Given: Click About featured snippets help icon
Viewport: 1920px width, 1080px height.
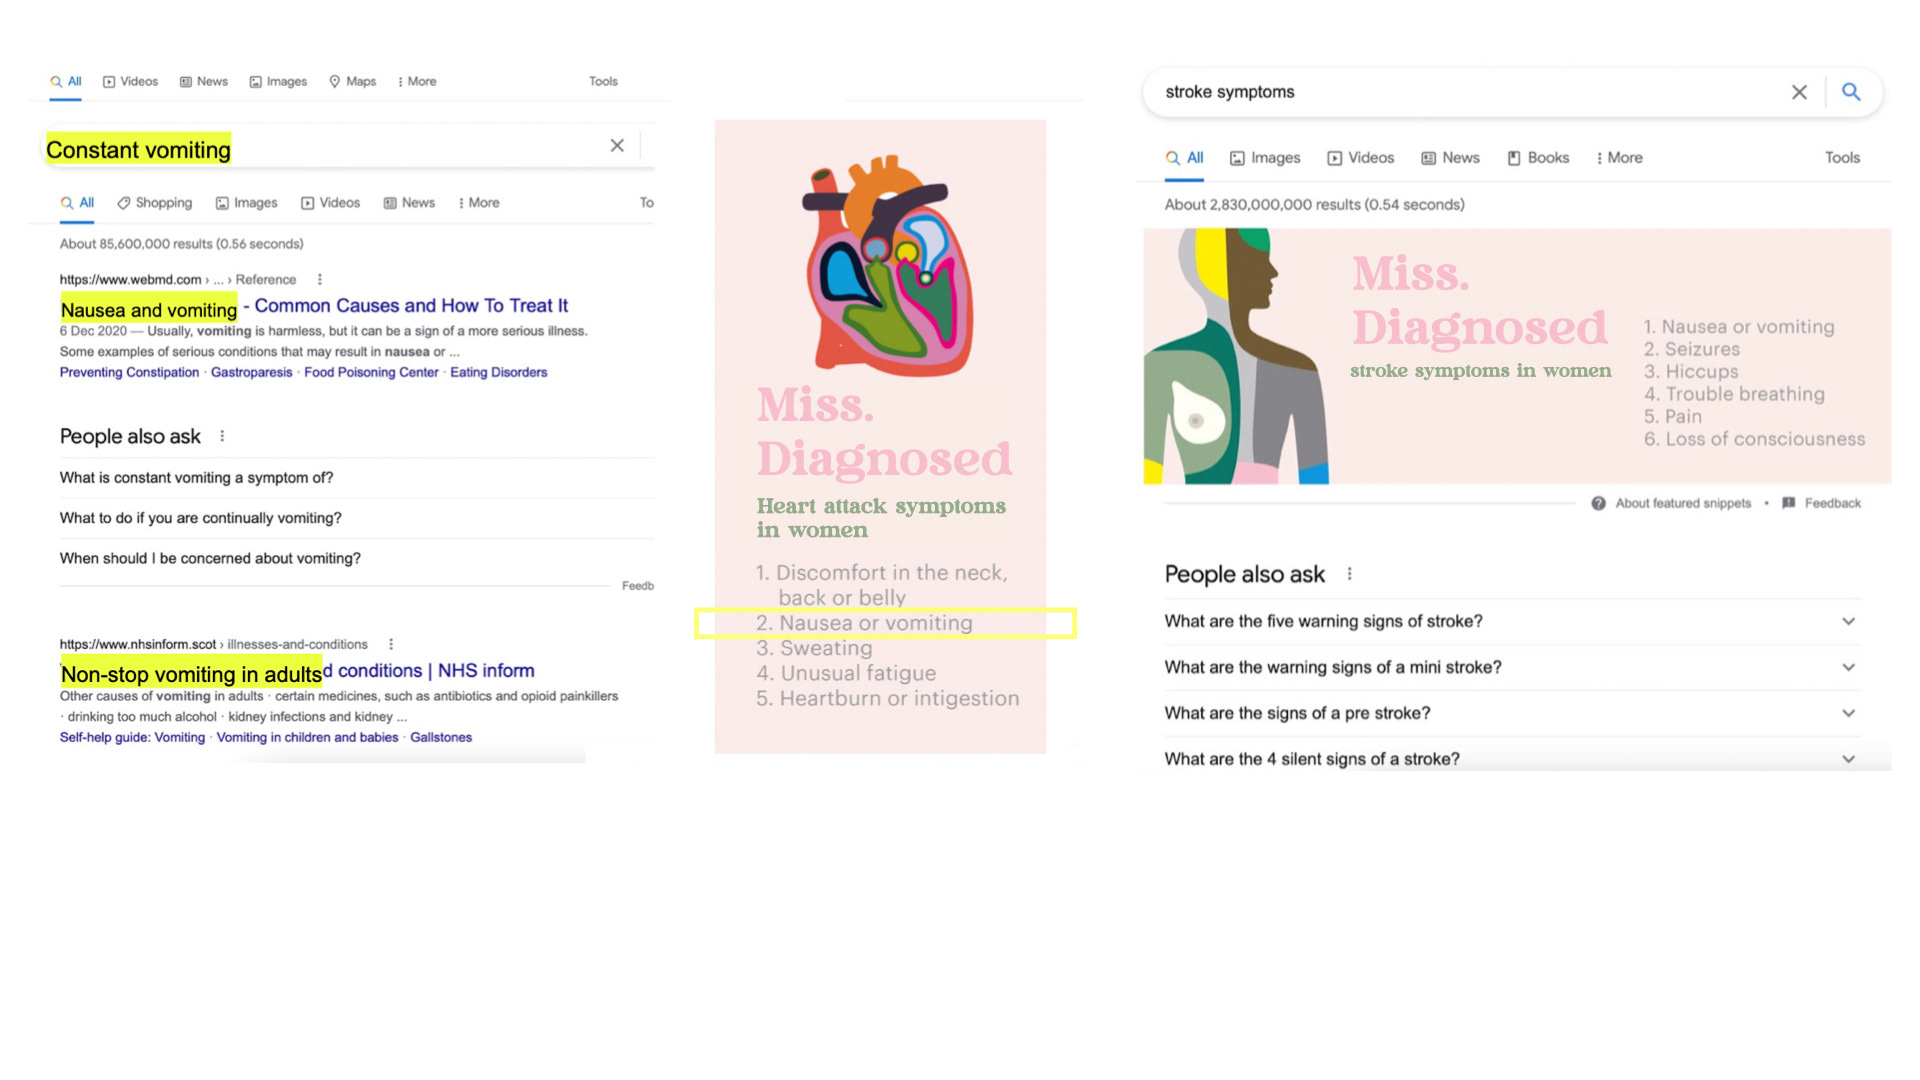Looking at the screenshot, I should [1598, 504].
